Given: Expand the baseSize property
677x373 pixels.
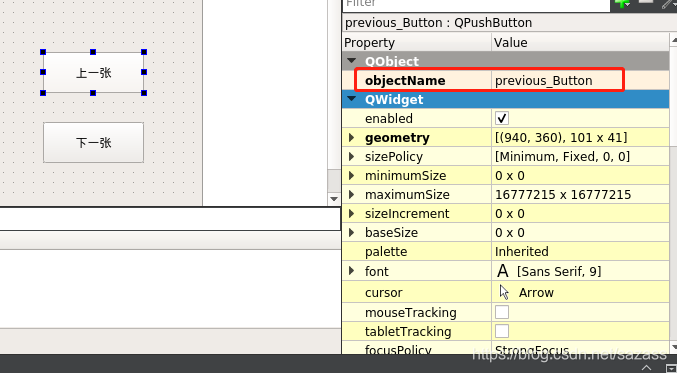Looking at the screenshot, I should tap(351, 232).
